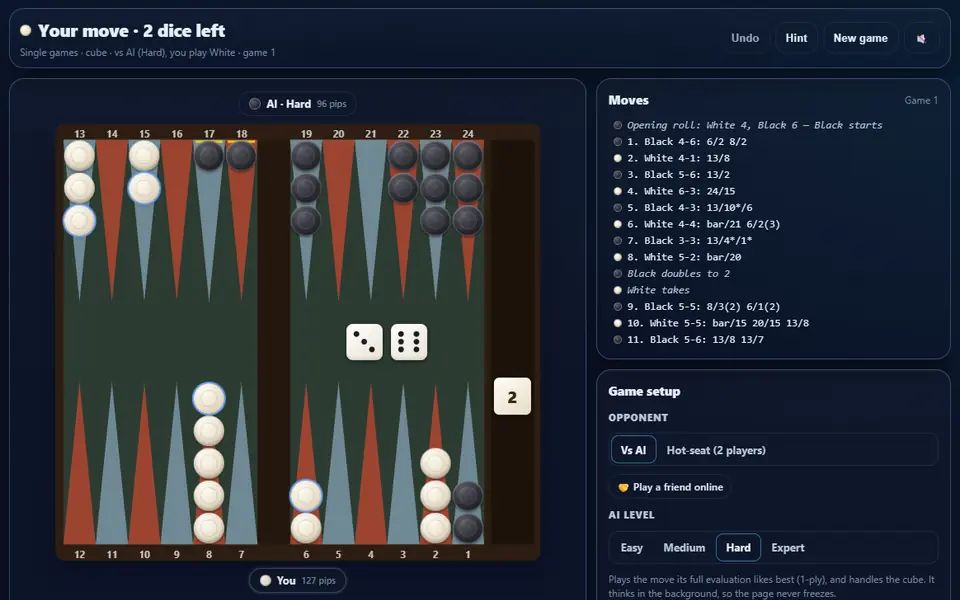Click the mute sound icon

[x=921, y=39]
